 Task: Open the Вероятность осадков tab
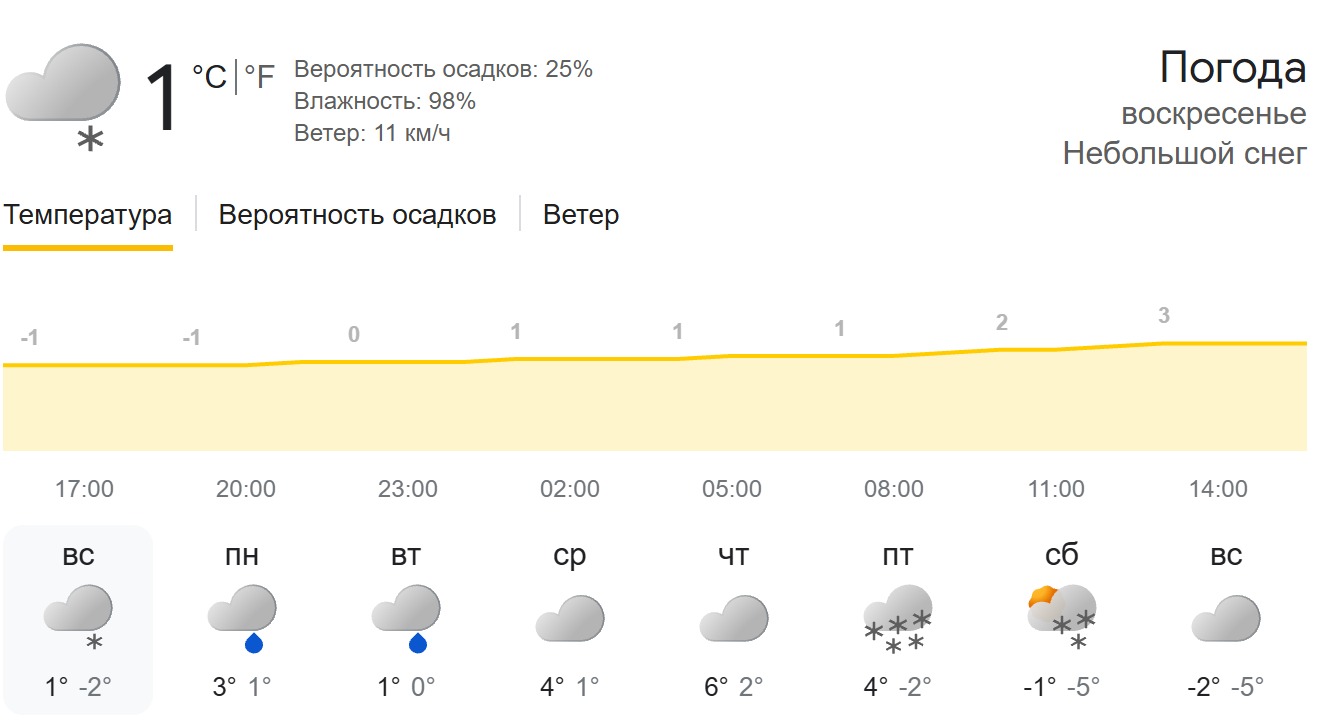pyautogui.click(x=357, y=215)
